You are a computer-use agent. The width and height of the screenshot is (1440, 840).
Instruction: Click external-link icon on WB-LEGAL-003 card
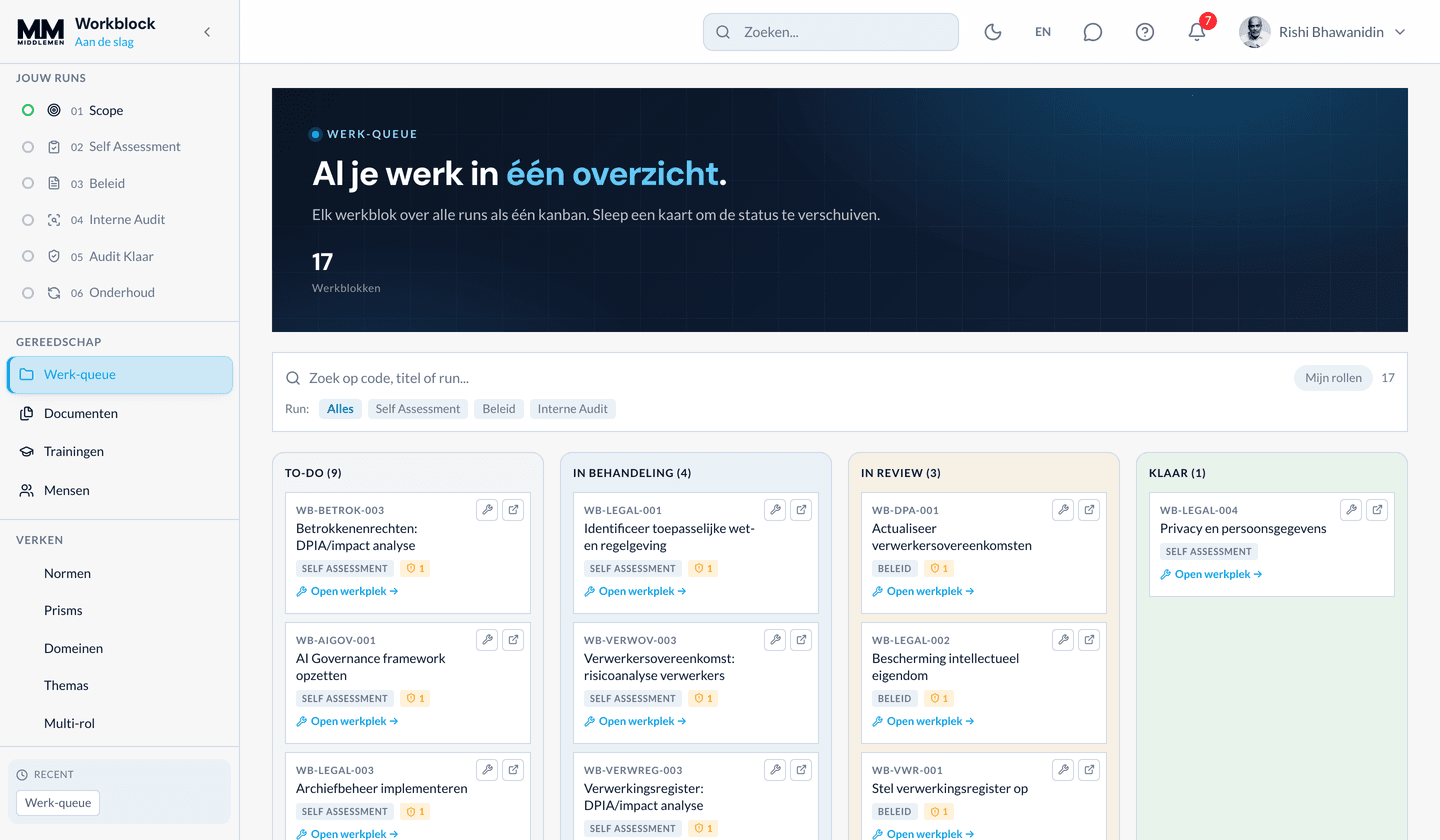(513, 770)
